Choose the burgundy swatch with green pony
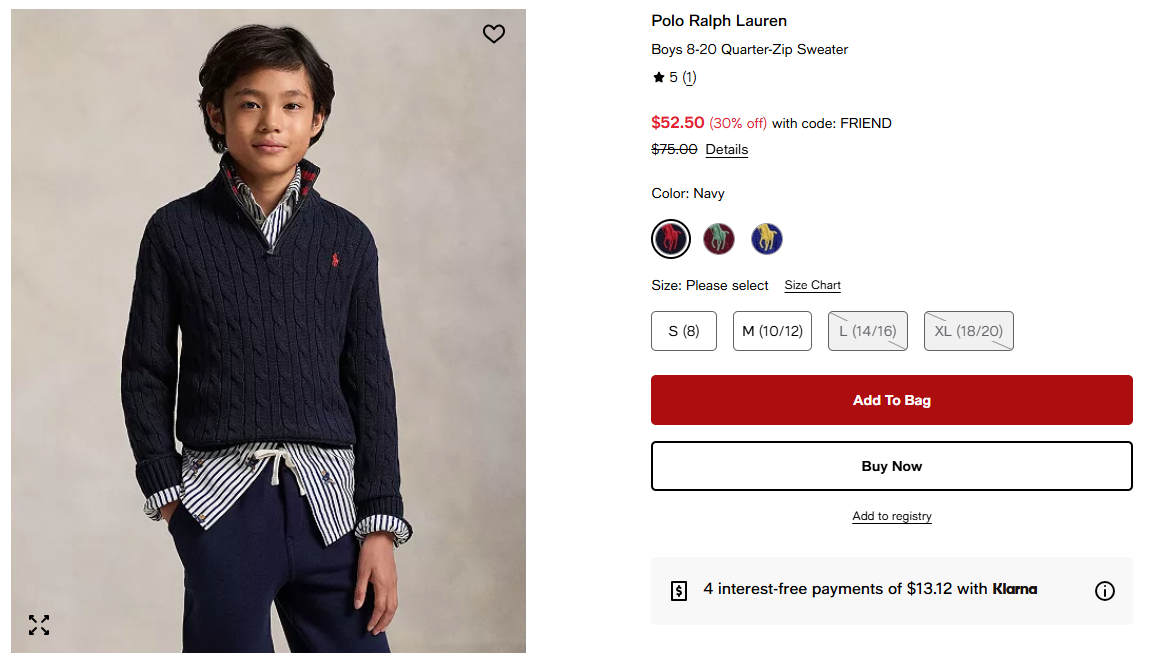 pos(719,239)
